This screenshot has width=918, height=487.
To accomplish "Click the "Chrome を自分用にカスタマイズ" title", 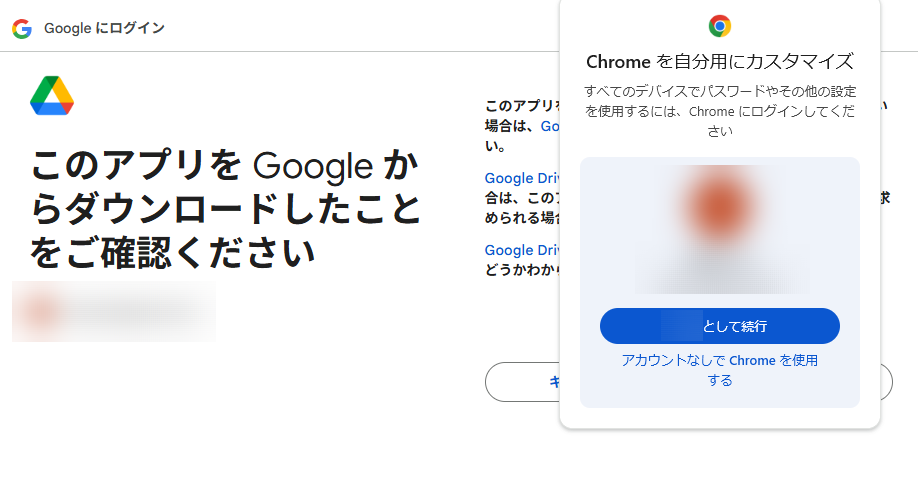I will (x=719, y=62).
